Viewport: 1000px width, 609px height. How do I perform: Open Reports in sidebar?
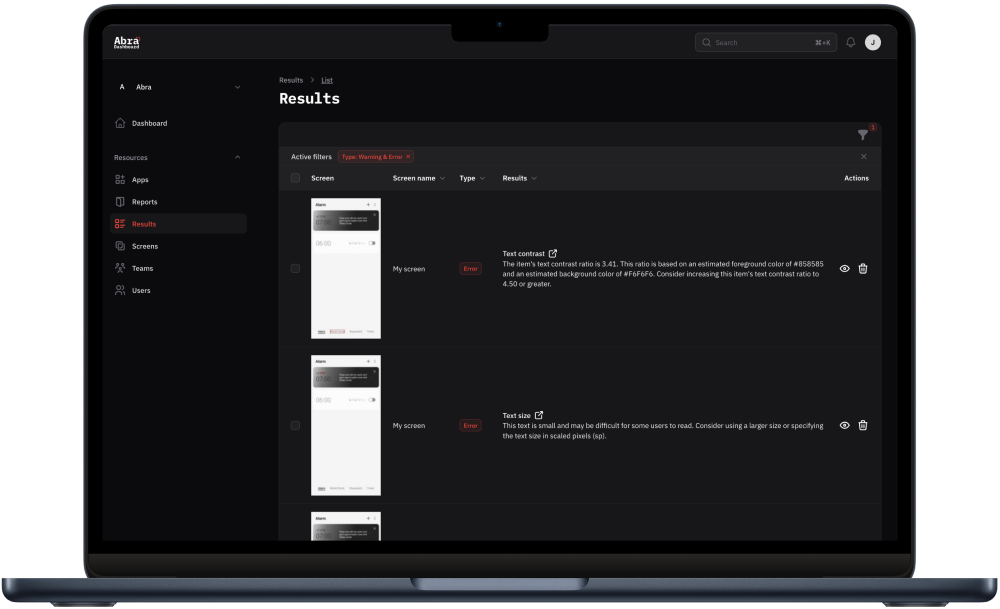click(x=179, y=202)
